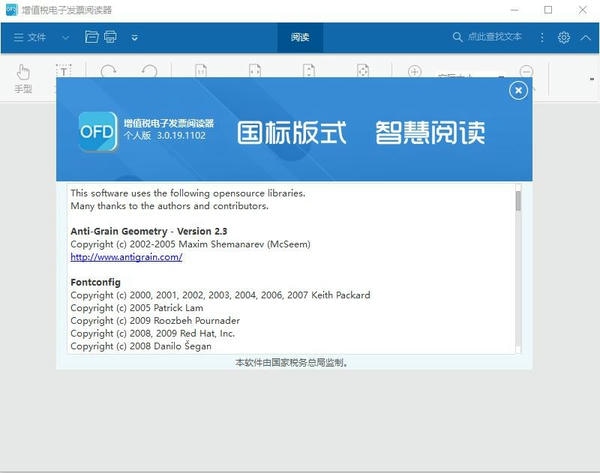Image resolution: width=600 pixels, height=473 pixels.
Task: Switch to the 阅读 tab
Action: point(300,38)
